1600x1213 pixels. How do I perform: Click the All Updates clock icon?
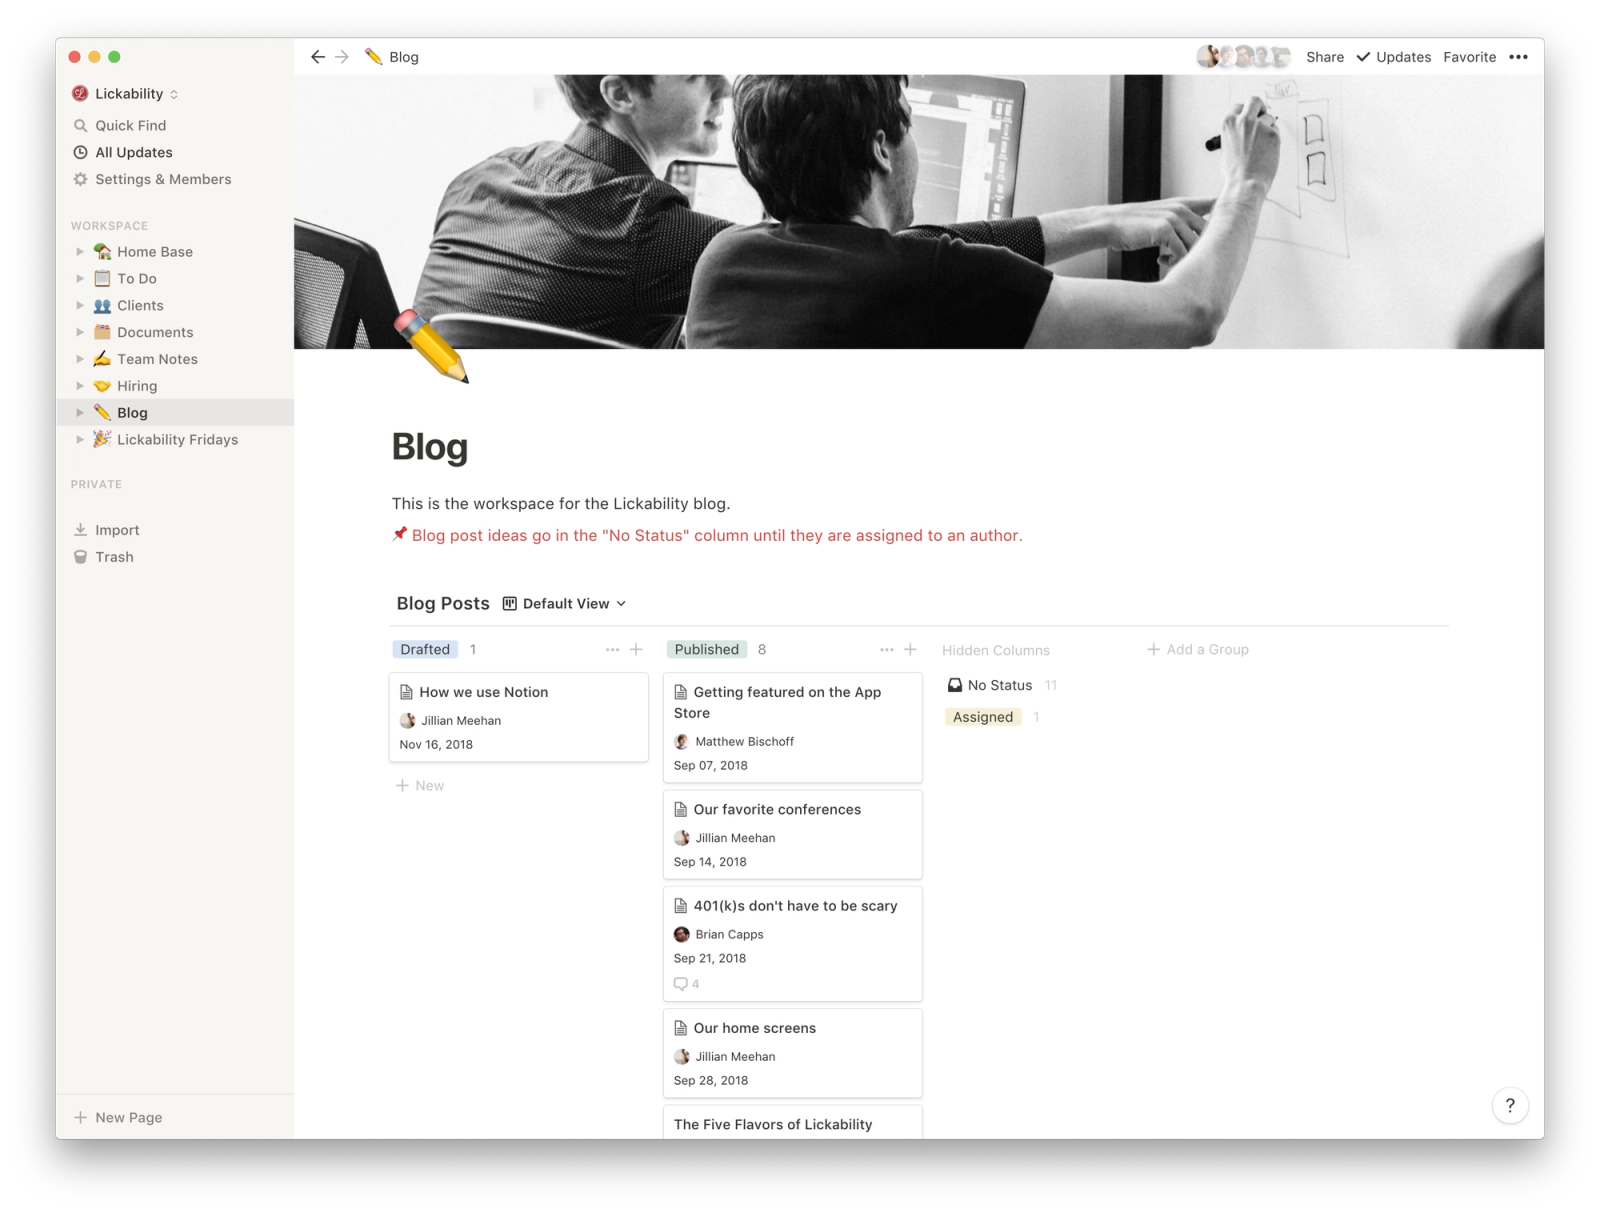pos(81,153)
